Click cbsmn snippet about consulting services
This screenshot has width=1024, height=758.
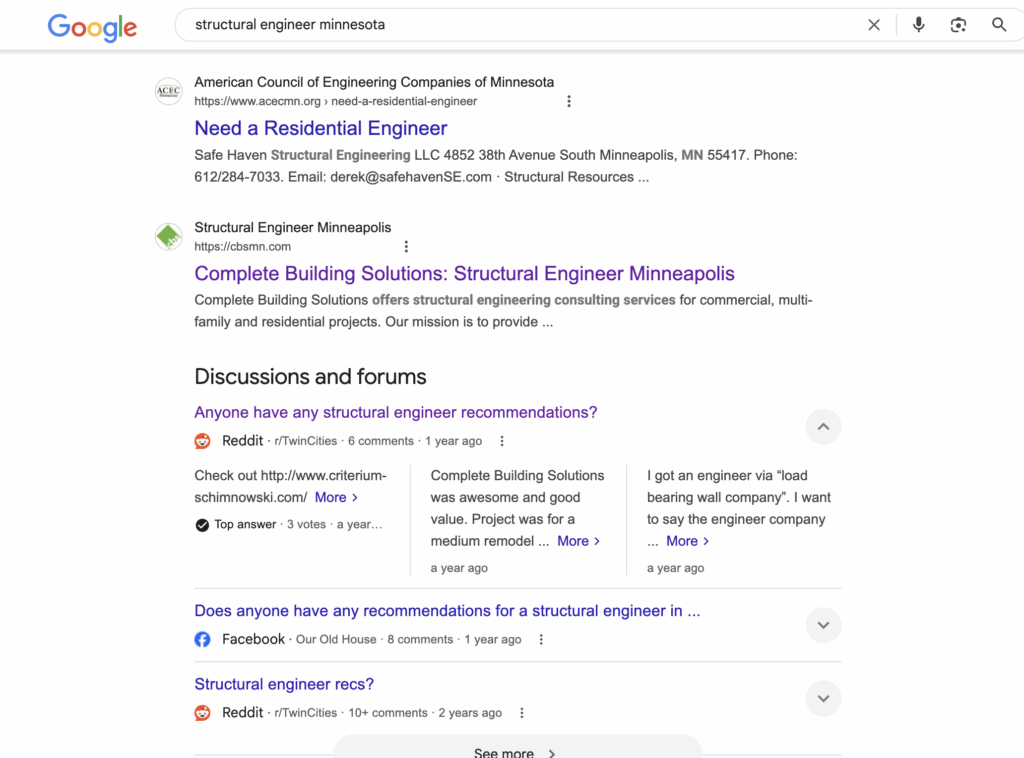(x=504, y=311)
